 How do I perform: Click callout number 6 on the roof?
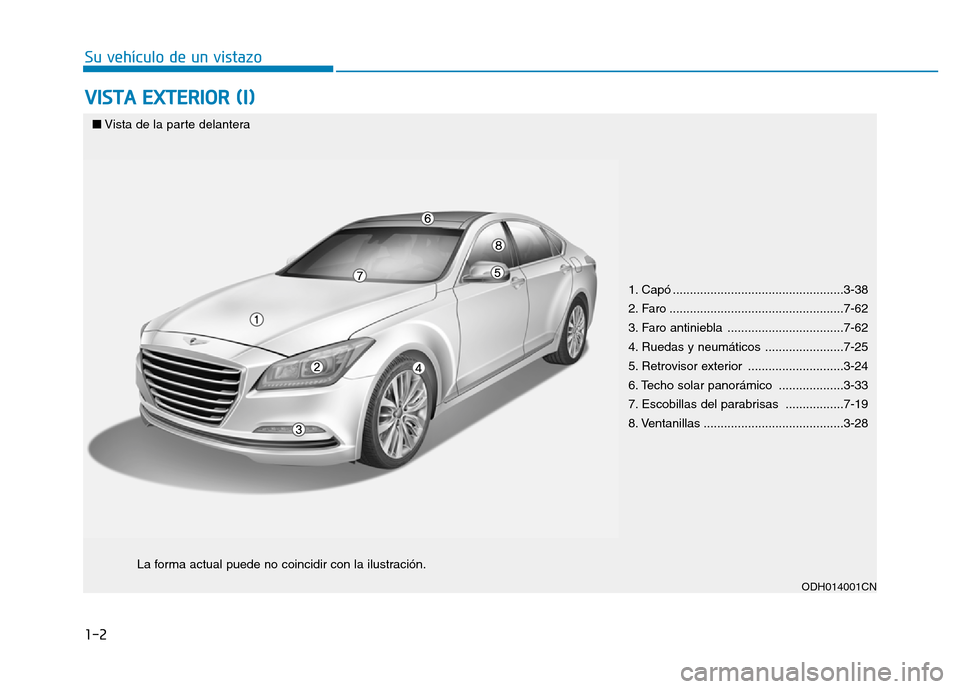tap(427, 219)
